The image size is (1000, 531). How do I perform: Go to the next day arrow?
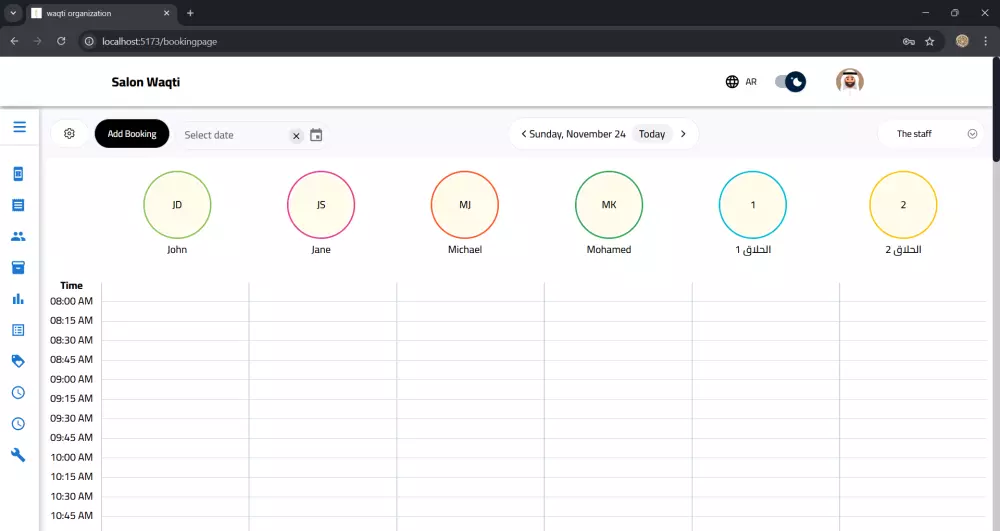coord(683,134)
